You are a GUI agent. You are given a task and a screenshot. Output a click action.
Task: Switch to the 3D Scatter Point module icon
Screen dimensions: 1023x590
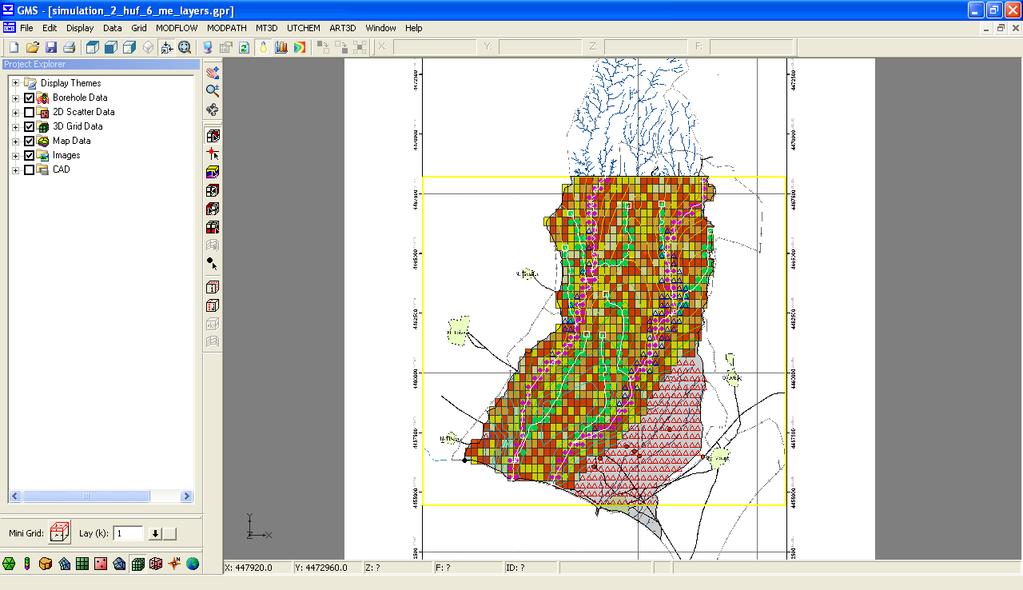pyautogui.click(x=156, y=563)
